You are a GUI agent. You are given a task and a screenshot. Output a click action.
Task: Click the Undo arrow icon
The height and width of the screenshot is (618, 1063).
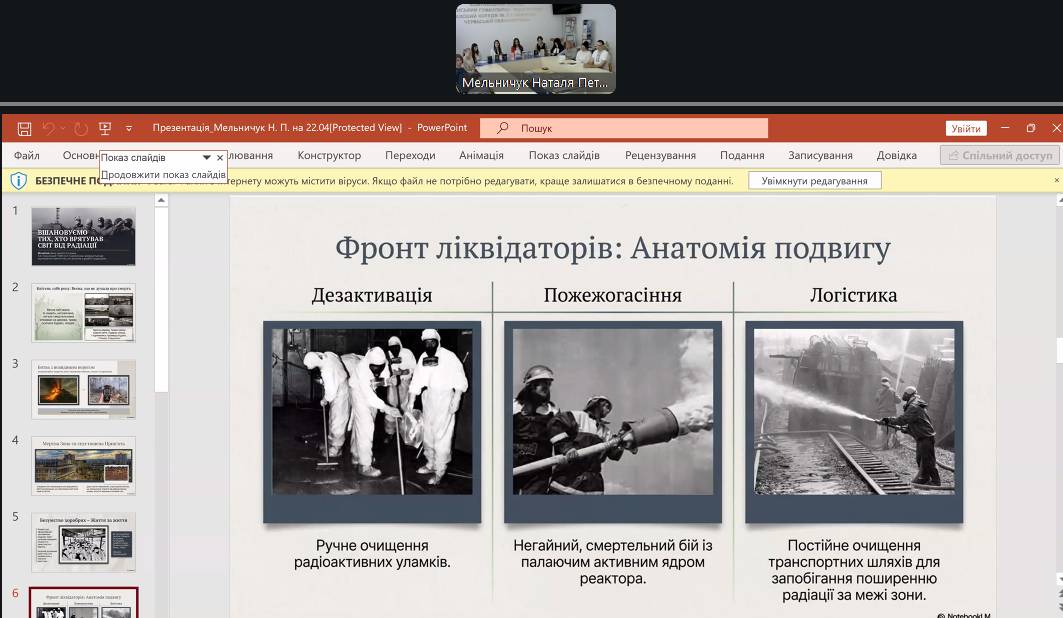[x=48, y=128]
